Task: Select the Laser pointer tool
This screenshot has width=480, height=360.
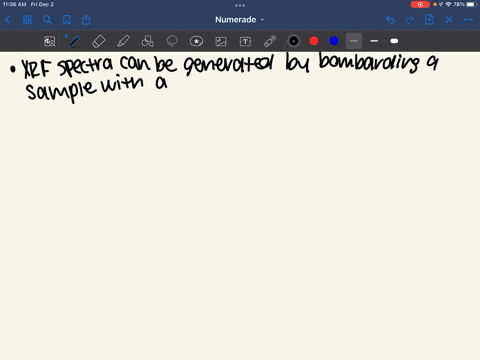Action: pos(270,41)
